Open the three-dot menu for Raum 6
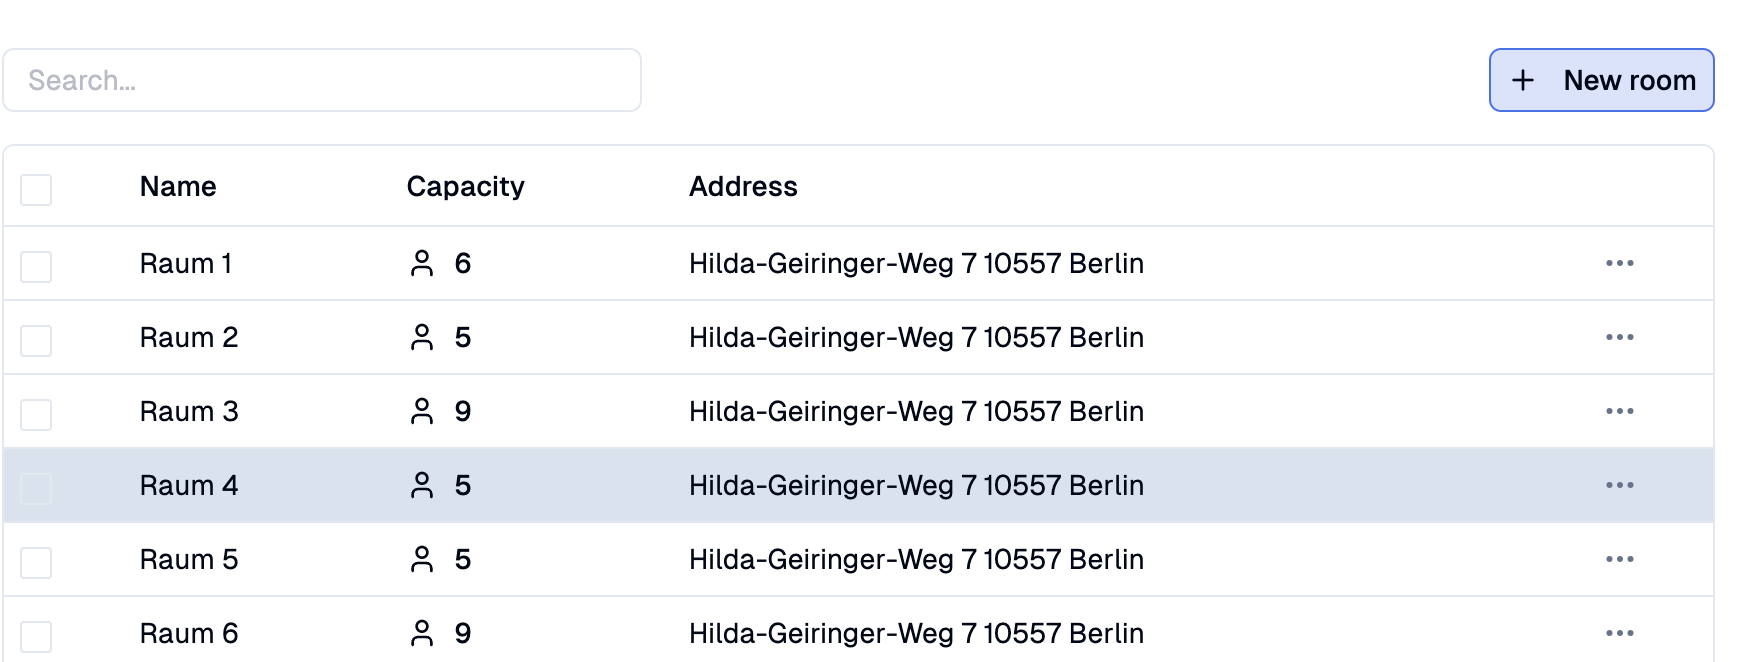This screenshot has height=662, width=1762. (x=1619, y=633)
